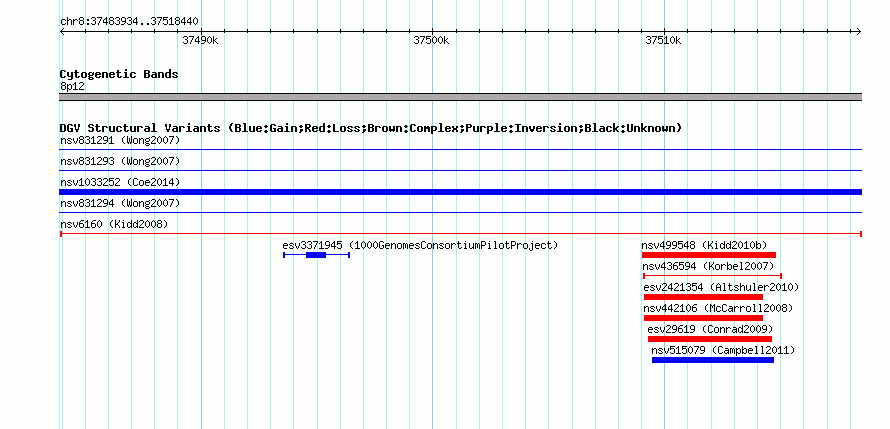Screen dimensions: 890x429
Task: Click the esv29619 (Conrad2009) label
Action: tap(710, 329)
